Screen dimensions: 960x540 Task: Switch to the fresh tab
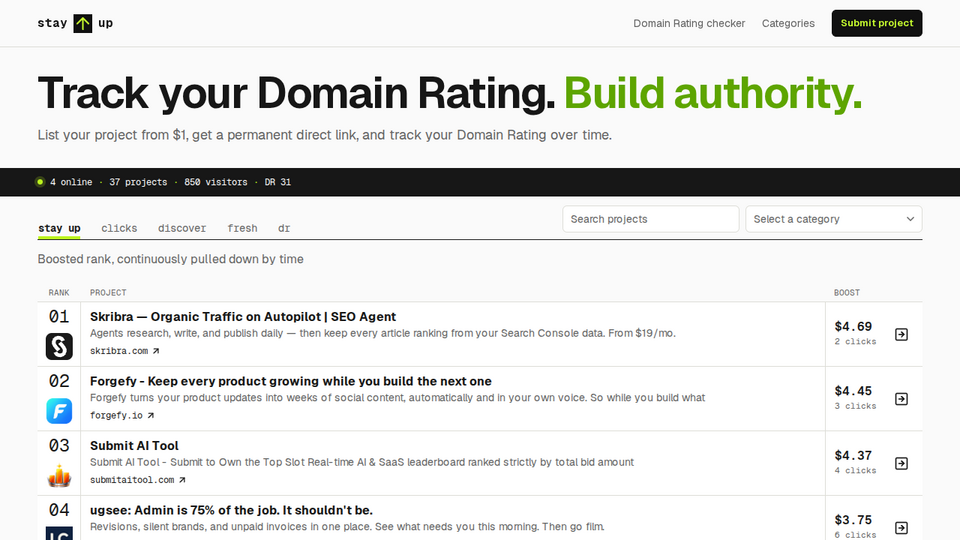(x=242, y=228)
